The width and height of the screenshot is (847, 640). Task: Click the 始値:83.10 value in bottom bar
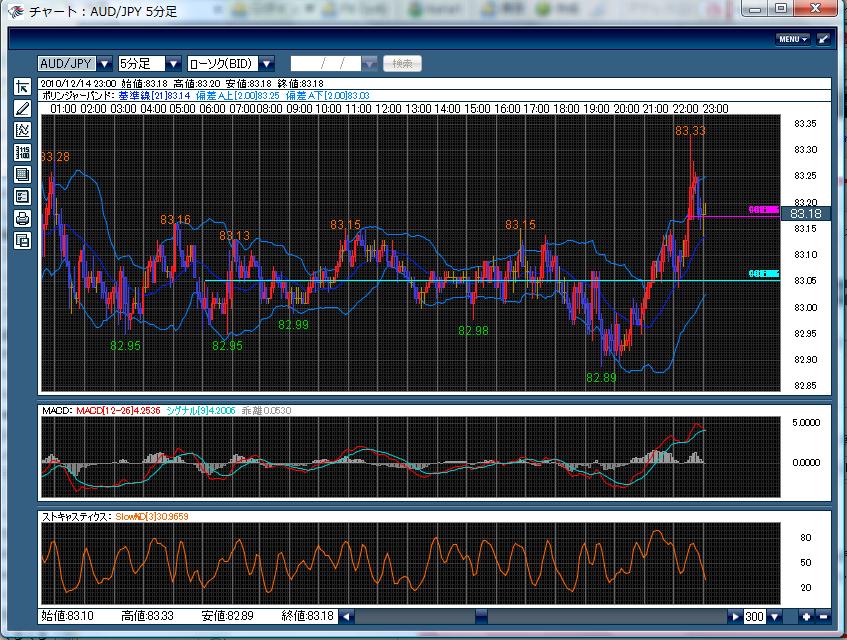68,616
